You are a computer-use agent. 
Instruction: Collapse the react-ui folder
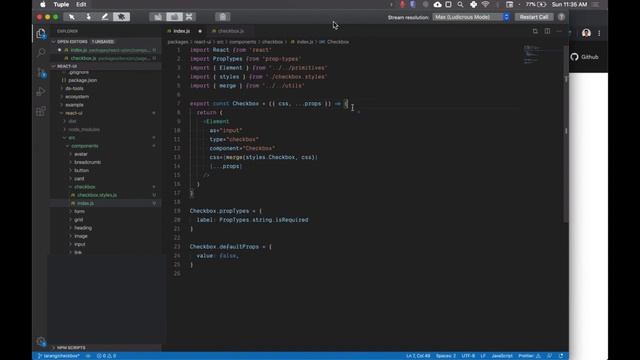(73, 113)
